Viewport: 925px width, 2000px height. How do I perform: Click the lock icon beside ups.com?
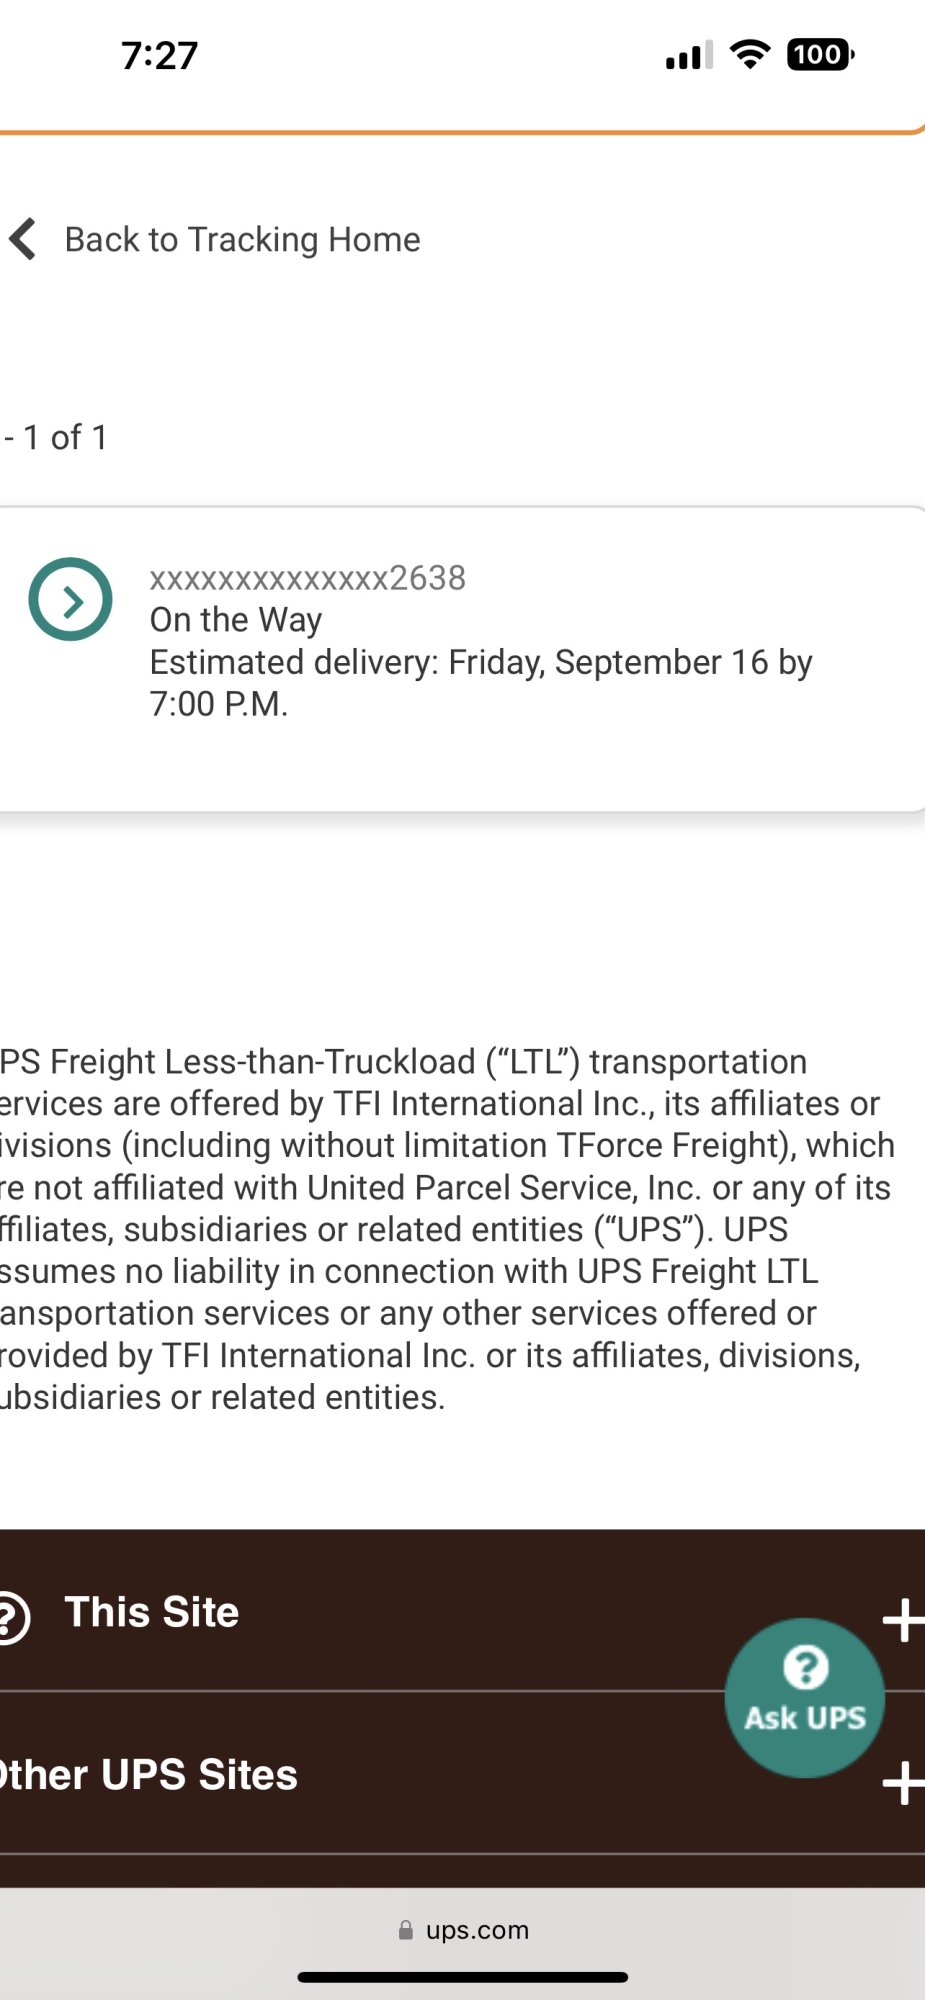tap(406, 1930)
